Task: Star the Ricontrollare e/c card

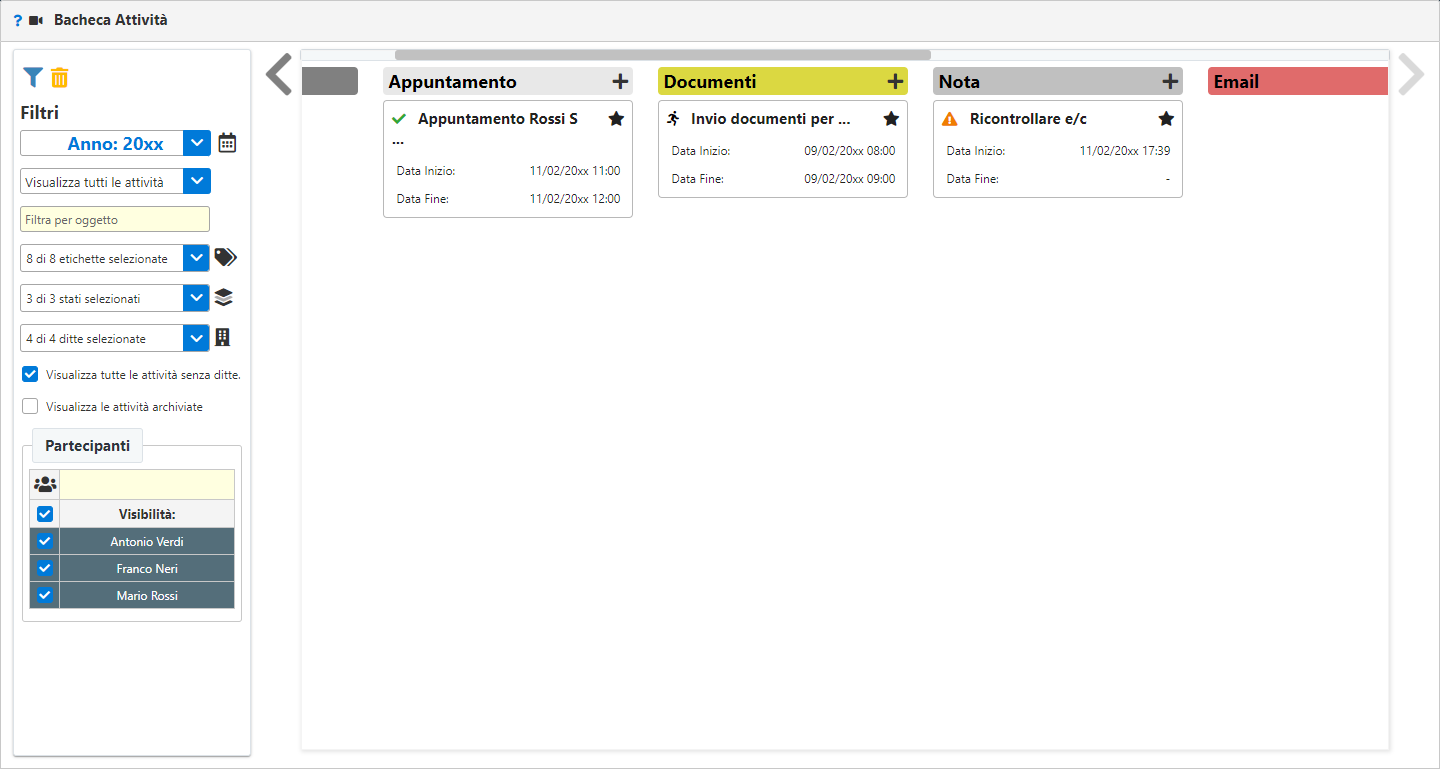Action: (x=1166, y=119)
